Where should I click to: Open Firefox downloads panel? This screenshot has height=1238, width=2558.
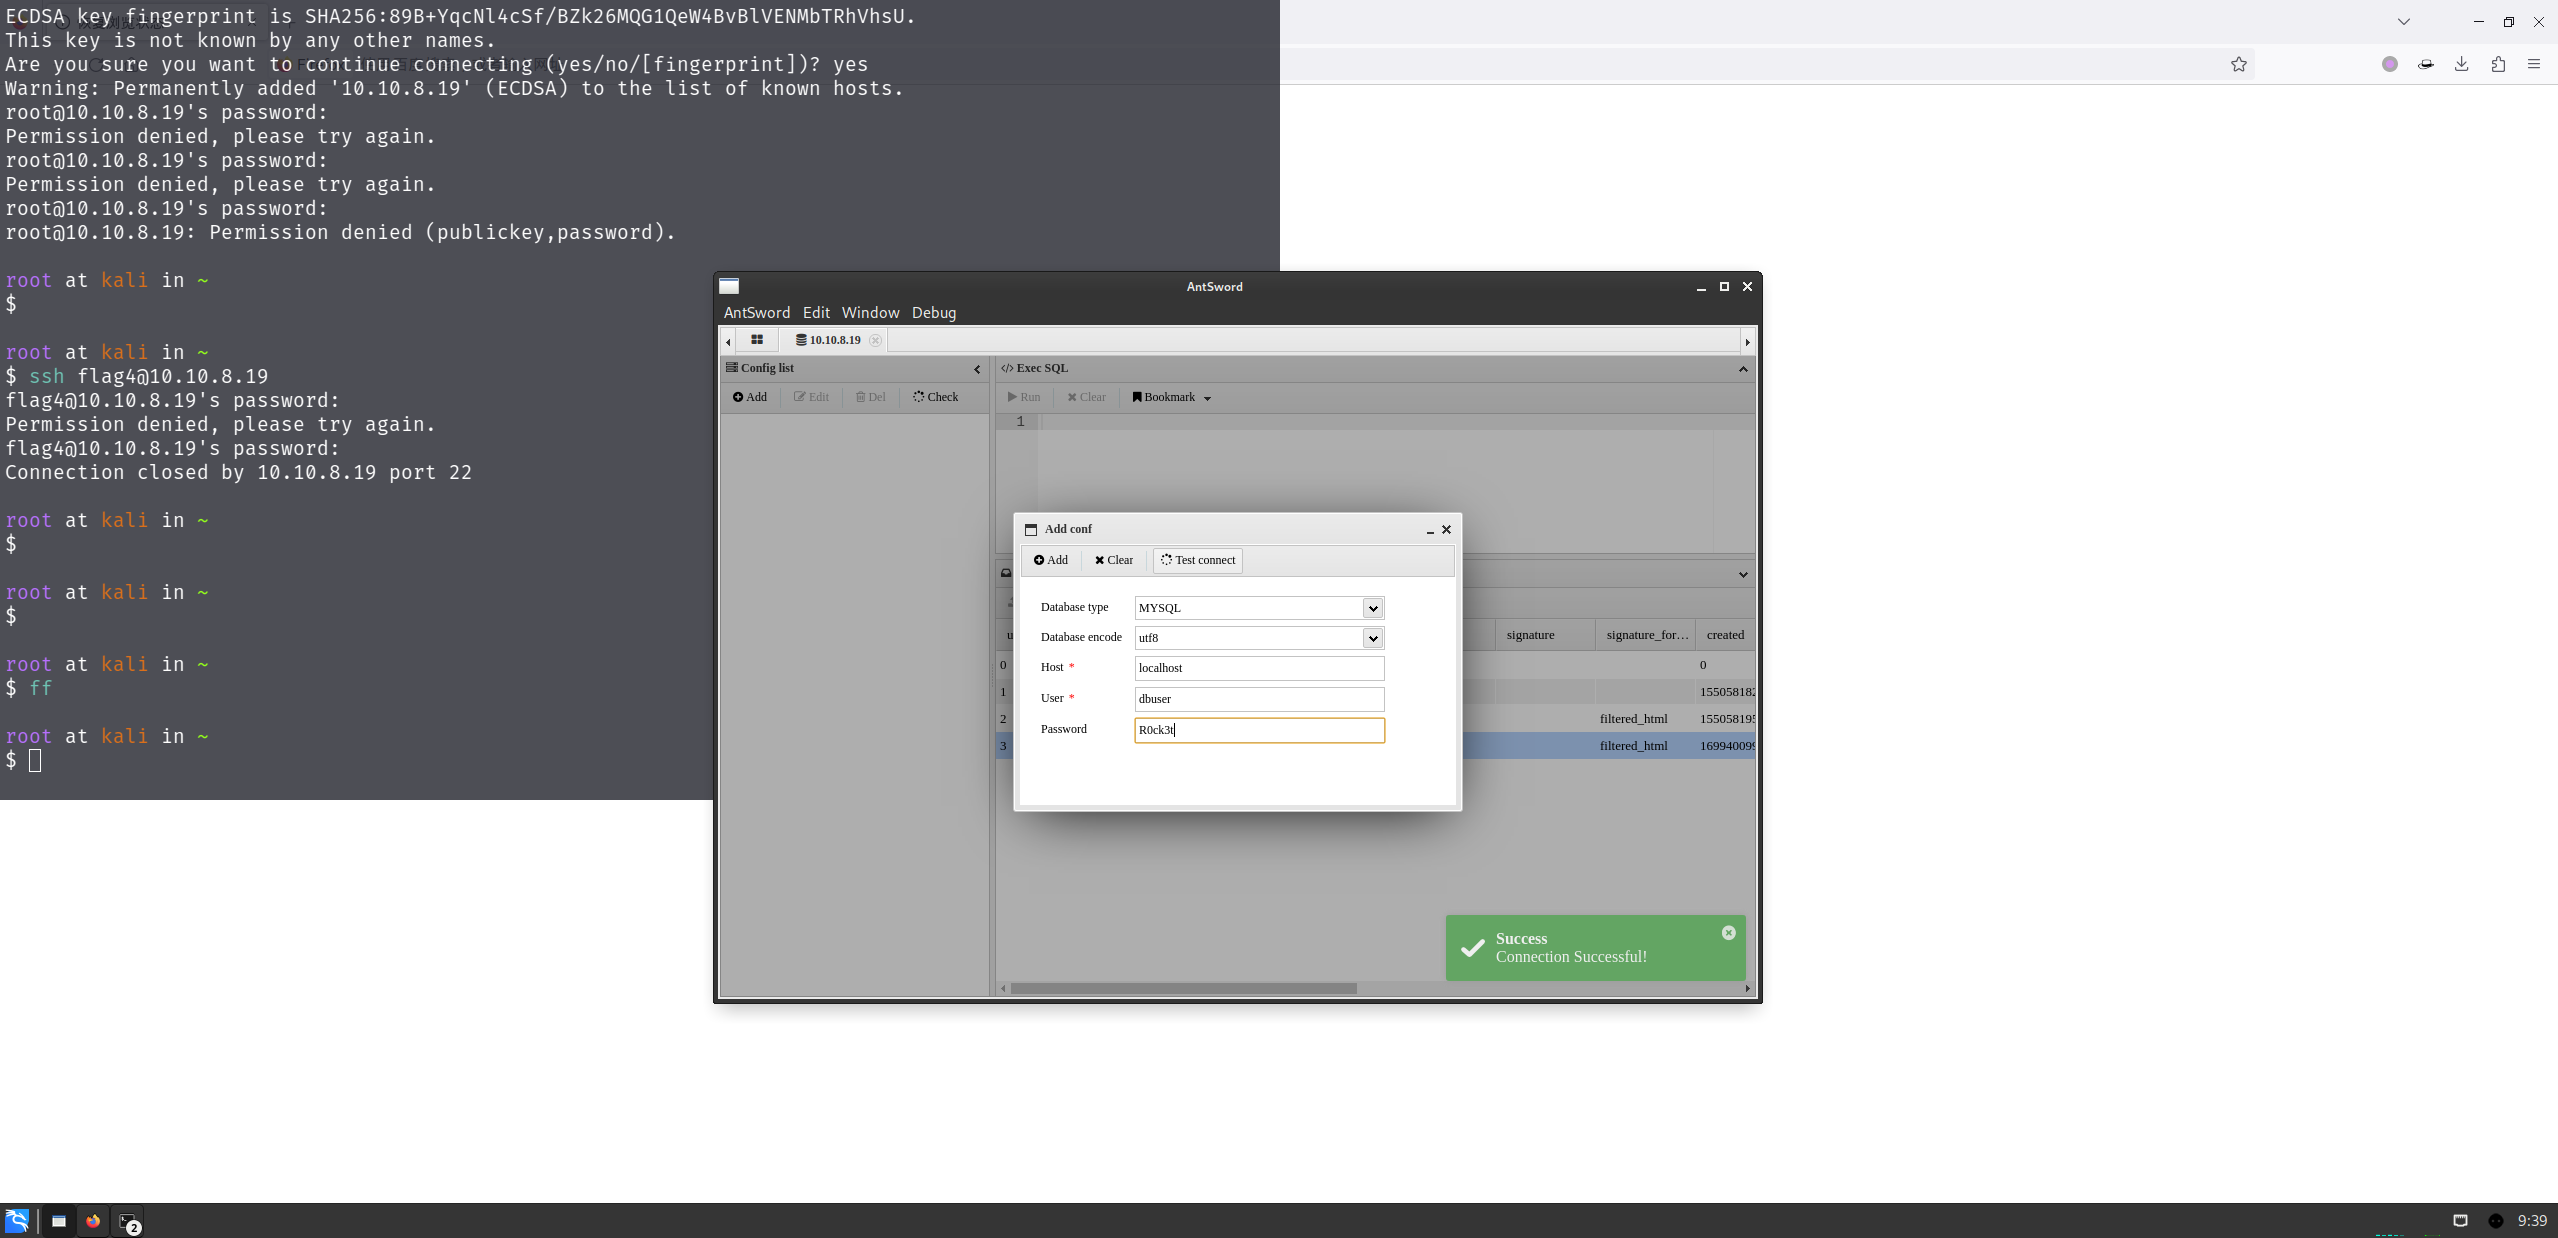pyautogui.click(x=2462, y=64)
